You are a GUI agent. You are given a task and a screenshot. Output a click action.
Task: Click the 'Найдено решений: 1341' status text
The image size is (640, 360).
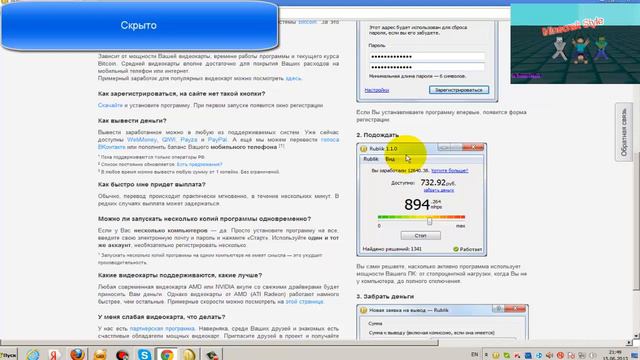[x=392, y=249]
